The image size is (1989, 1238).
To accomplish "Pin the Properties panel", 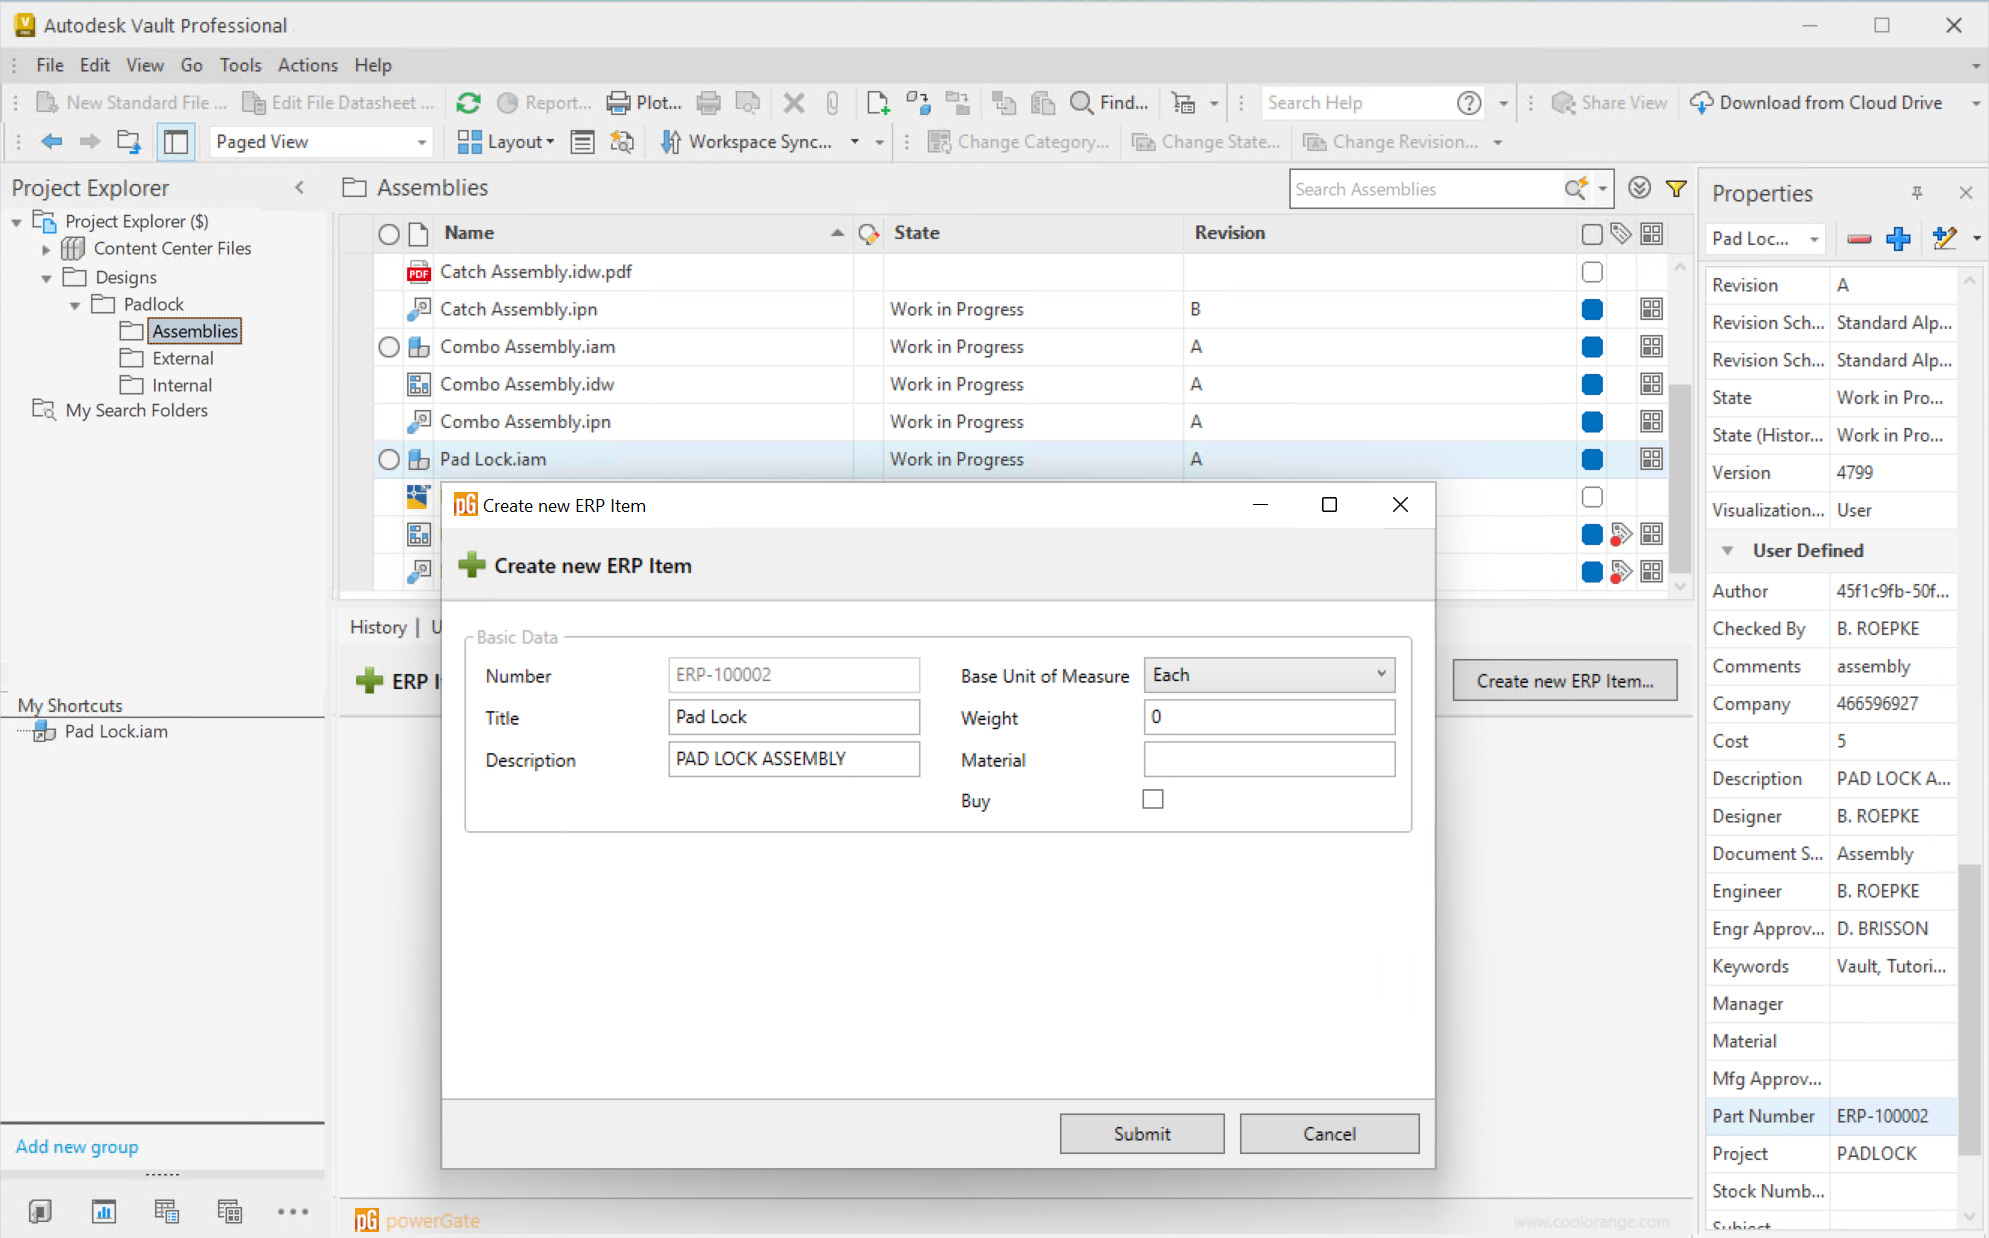I will coord(1917,193).
